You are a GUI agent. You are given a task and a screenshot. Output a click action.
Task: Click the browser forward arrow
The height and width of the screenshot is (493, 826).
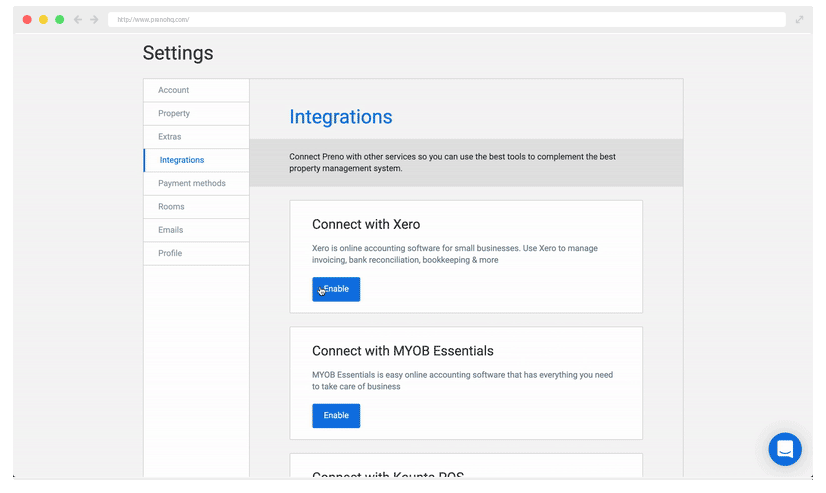point(94,19)
